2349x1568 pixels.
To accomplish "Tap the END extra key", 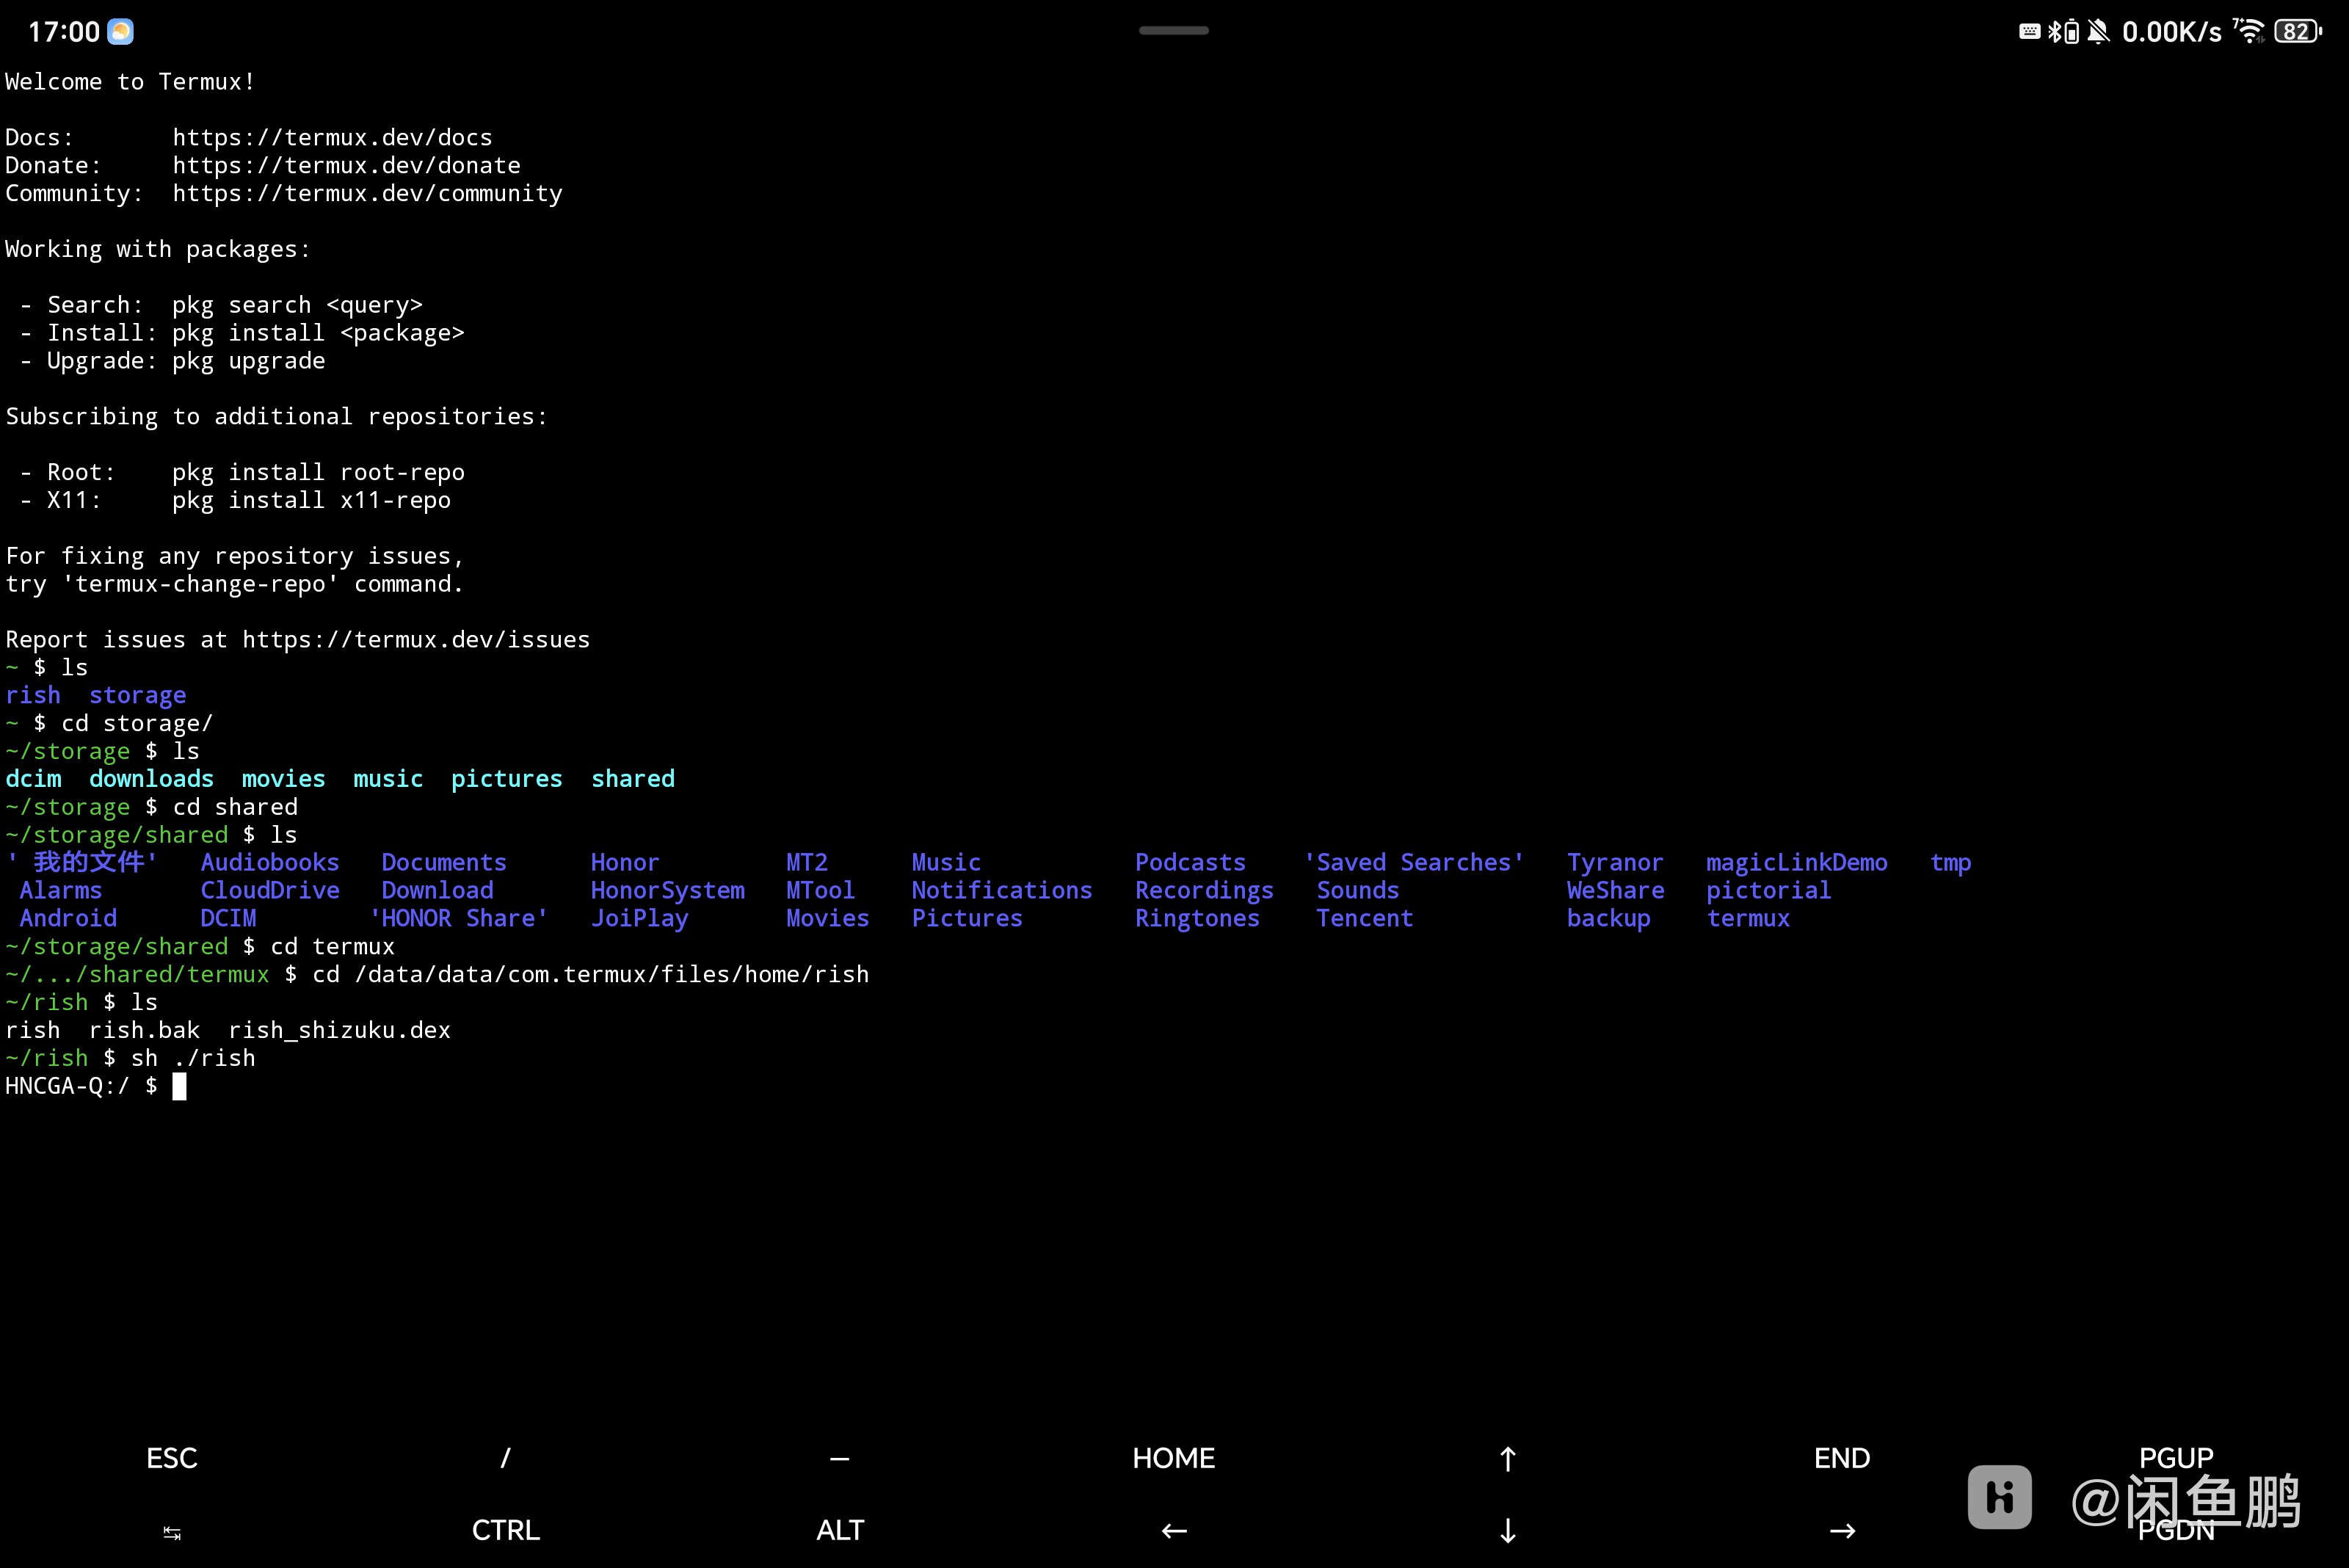I will pos(1842,1458).
